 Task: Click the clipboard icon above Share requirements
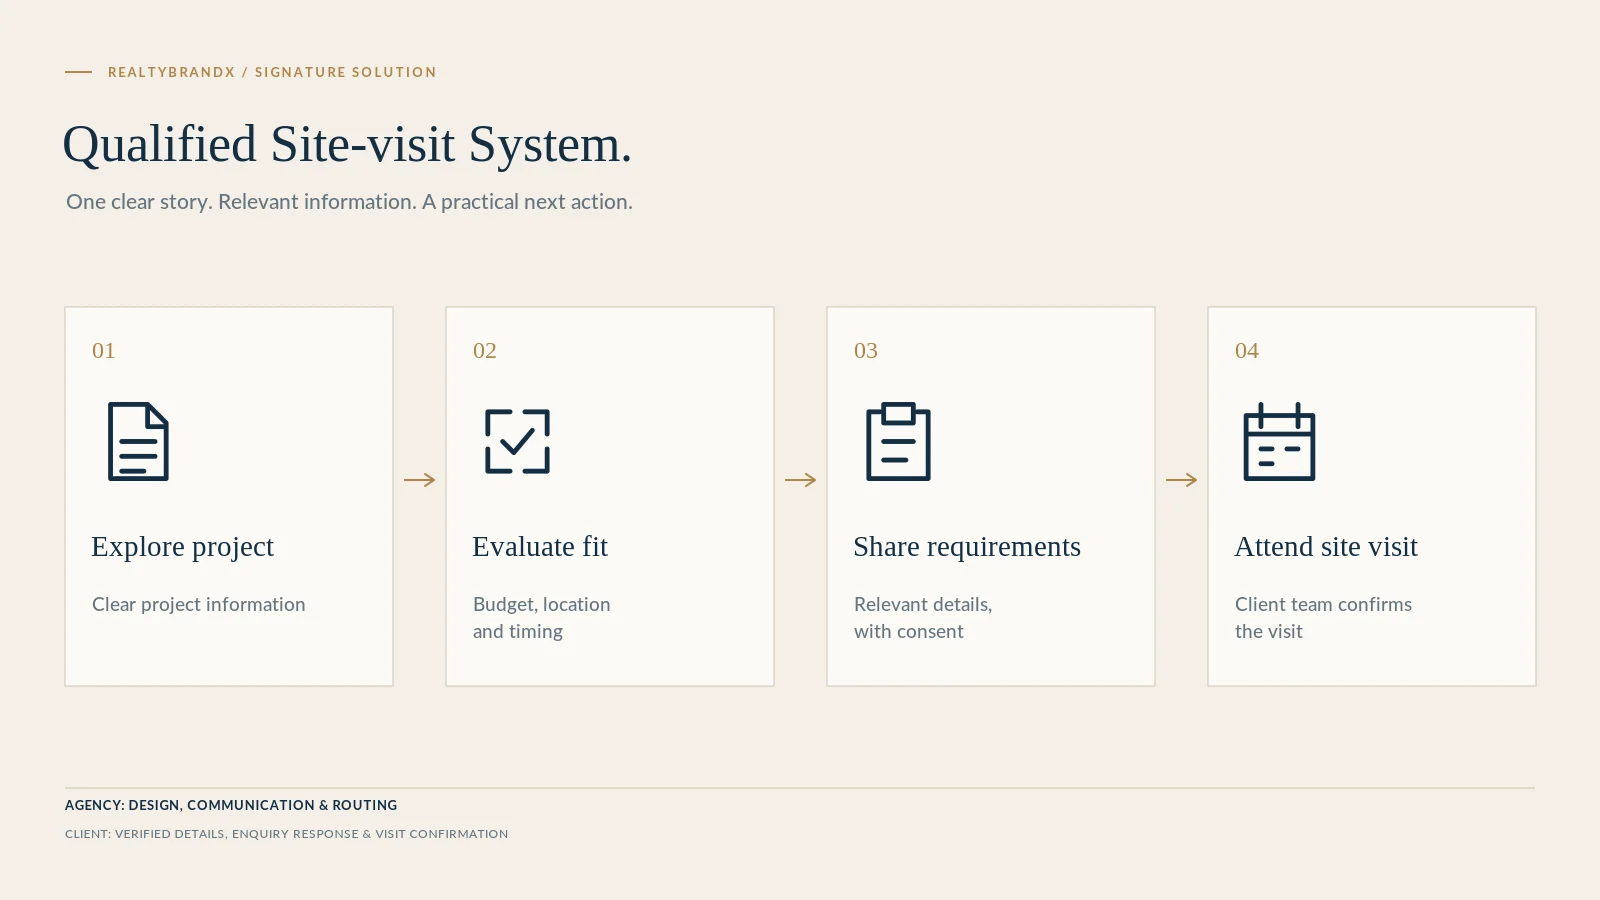[x=898, y=441]
